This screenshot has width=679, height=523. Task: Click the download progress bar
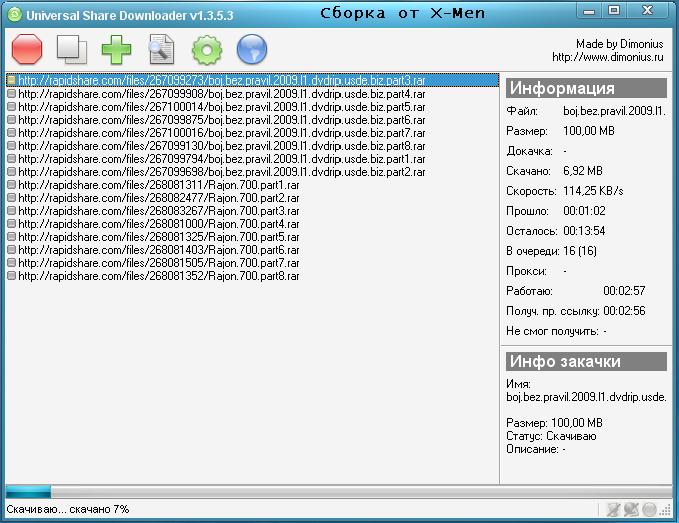339,492
